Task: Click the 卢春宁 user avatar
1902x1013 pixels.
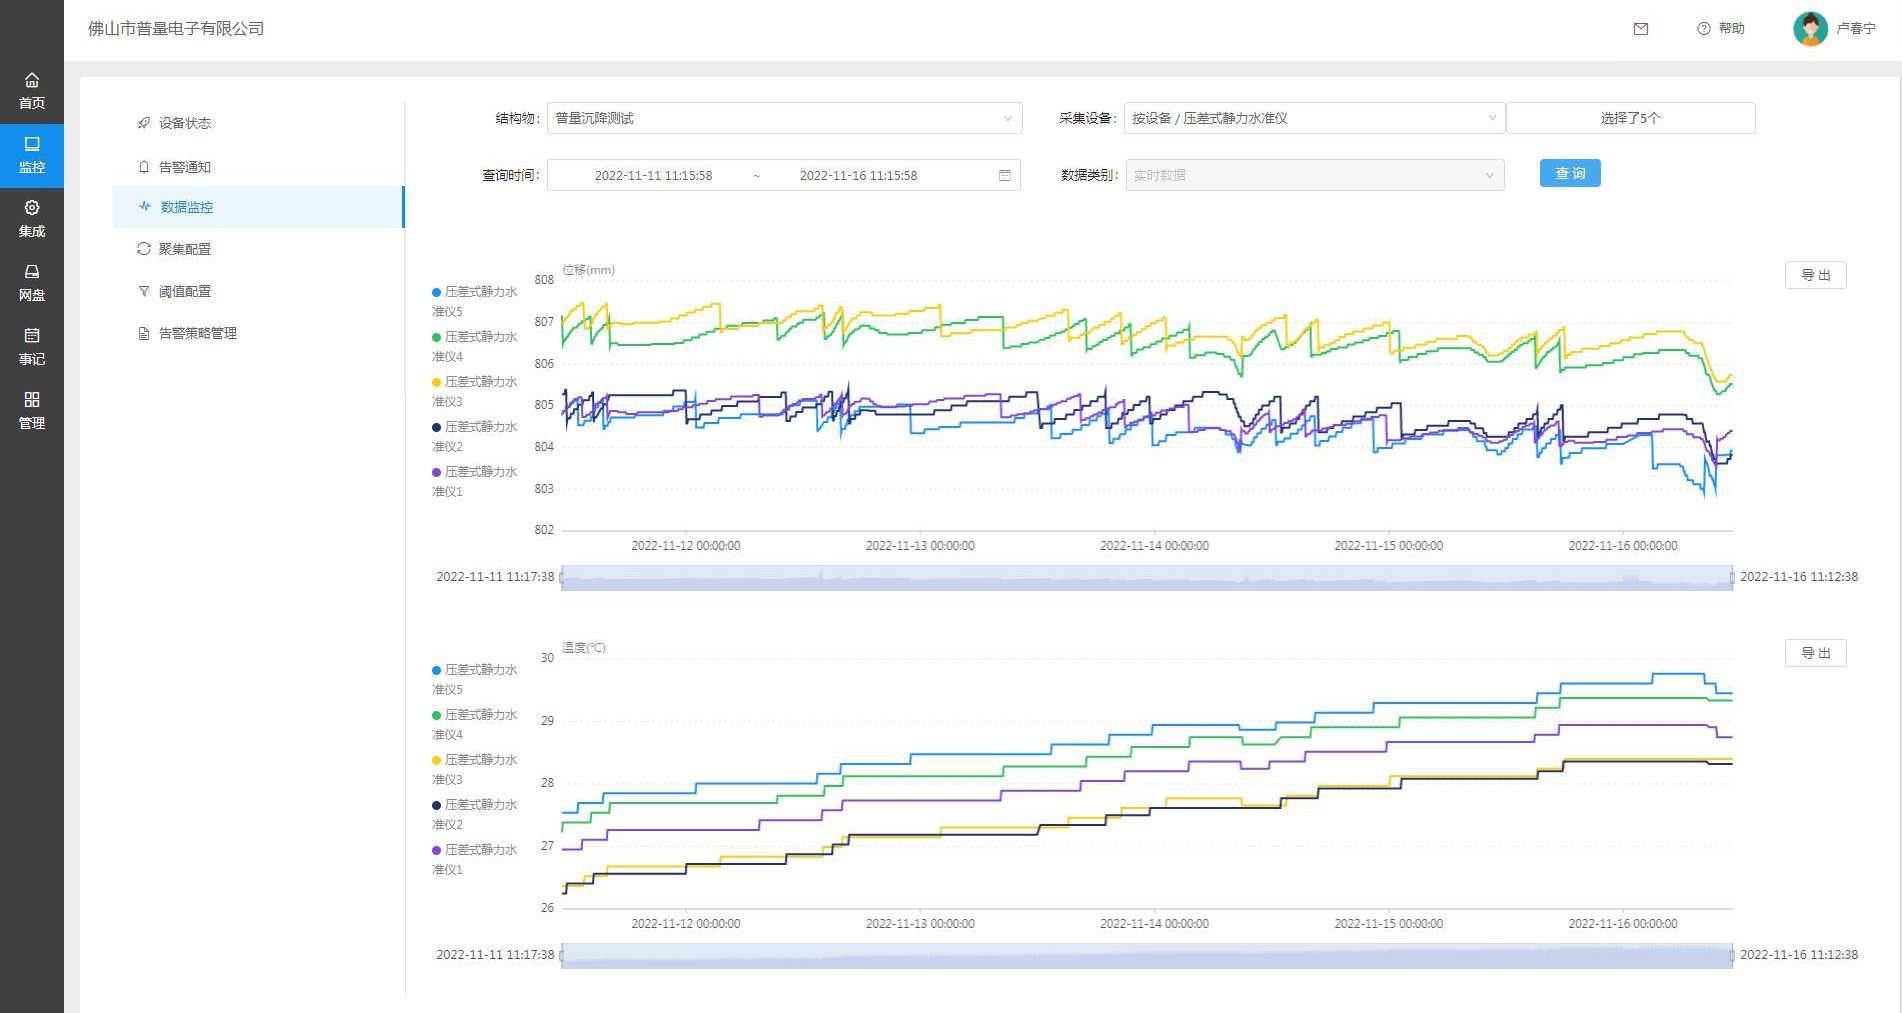Action: (x=1810, y=29)
